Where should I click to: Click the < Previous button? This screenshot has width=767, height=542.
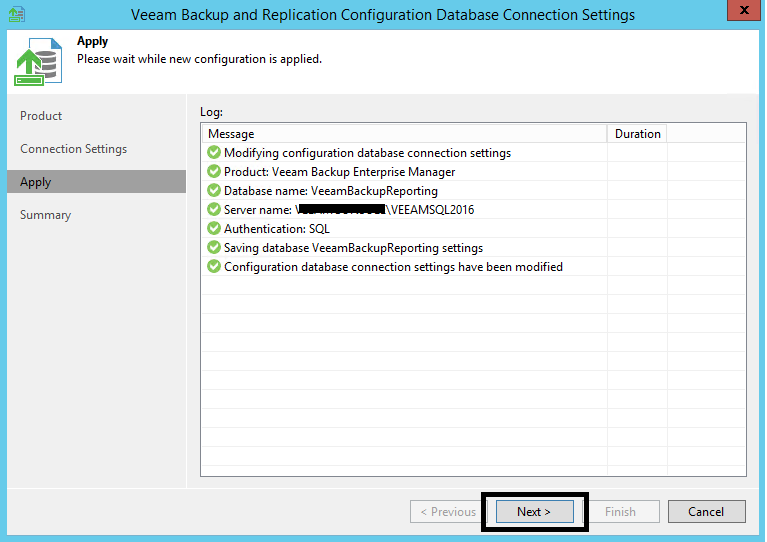point(448,512)
